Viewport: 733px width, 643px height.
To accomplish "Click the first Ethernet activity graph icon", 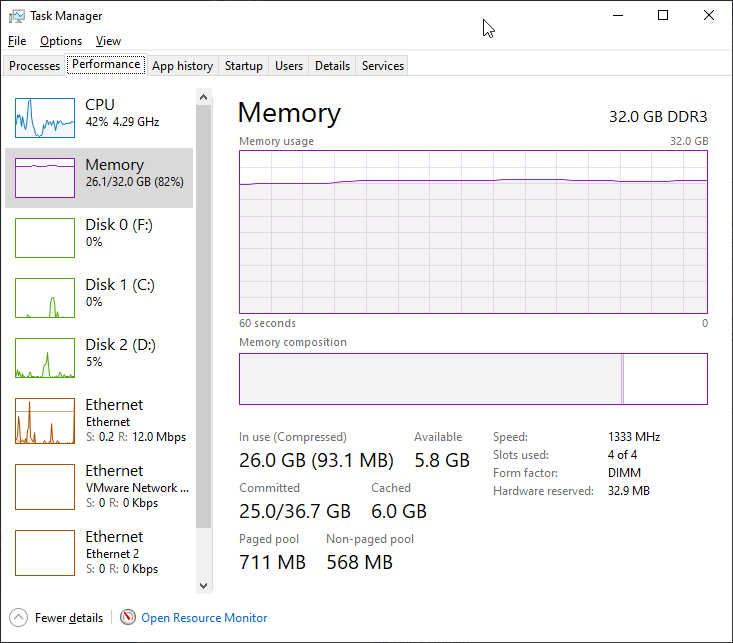I will pyautogui.click(x=45, y=421).
